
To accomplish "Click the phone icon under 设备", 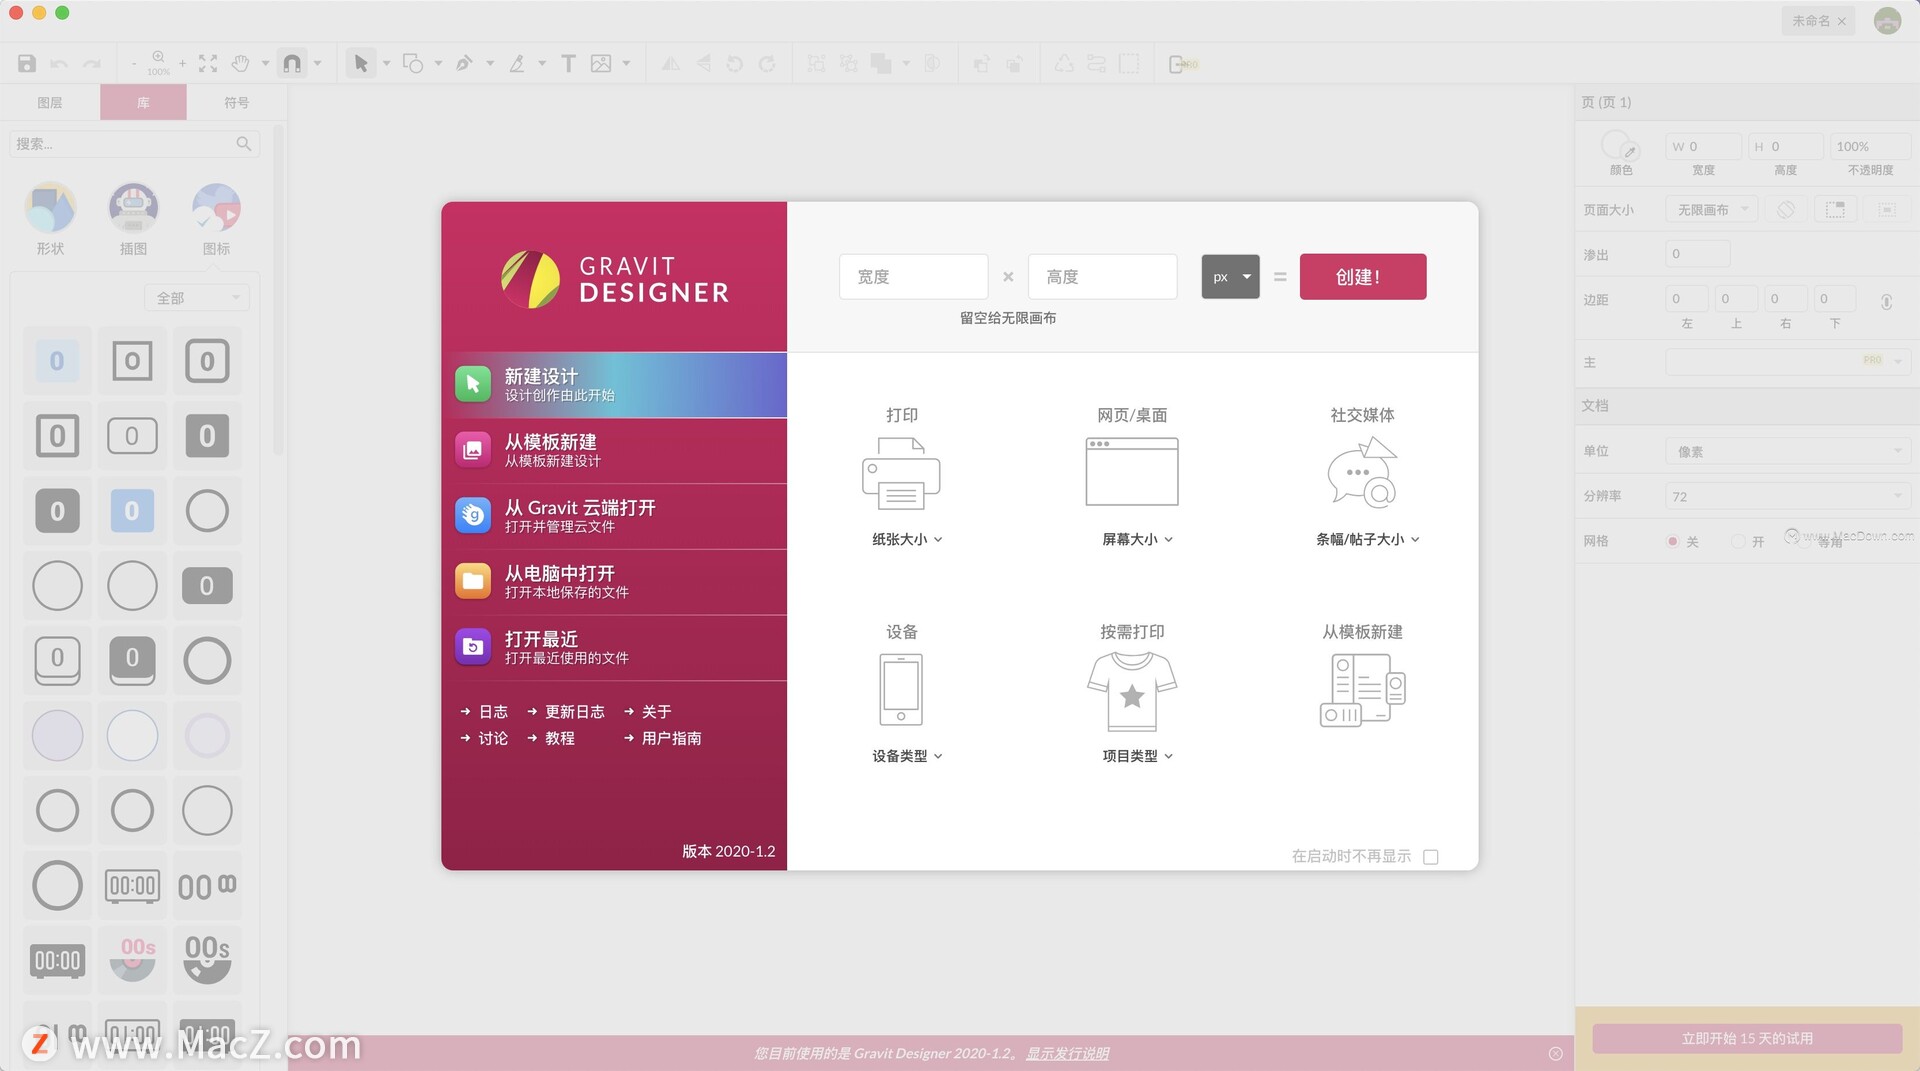I will point(901,689).
